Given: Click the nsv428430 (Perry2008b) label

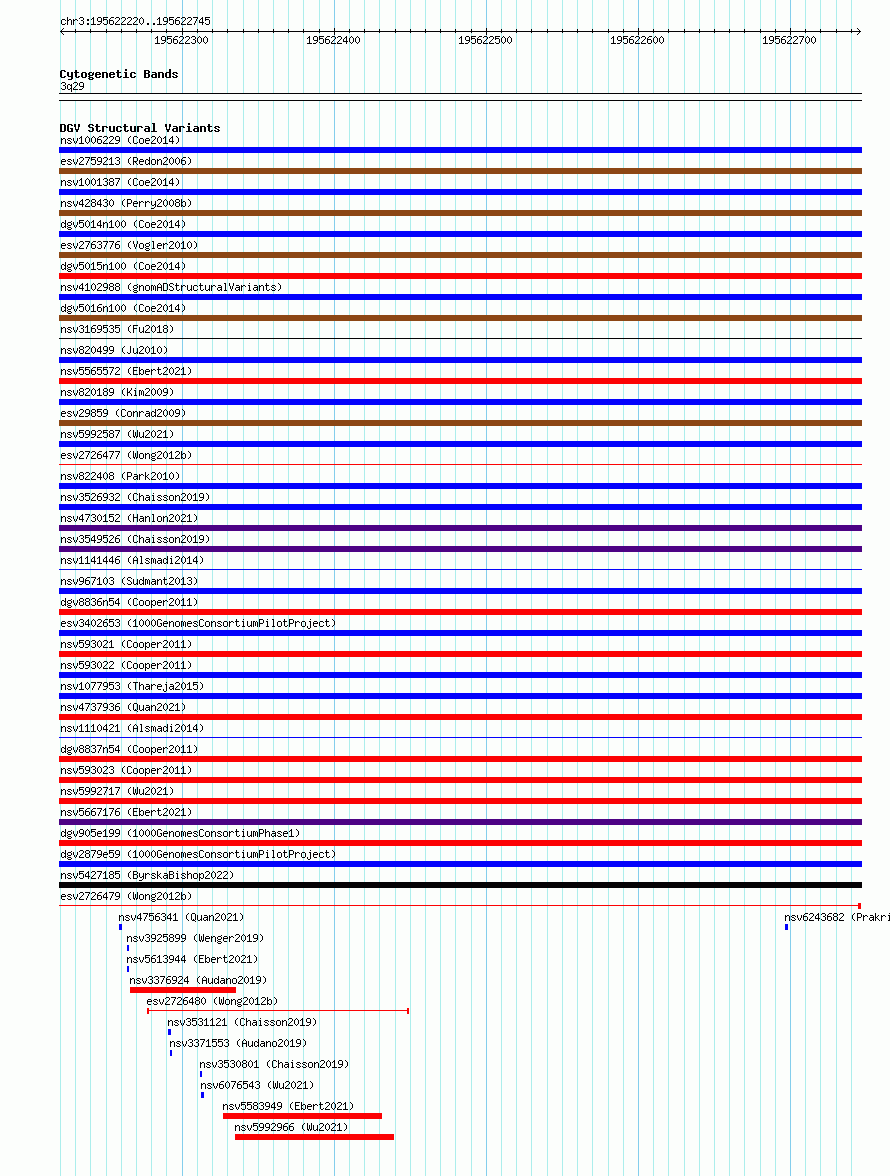Looking at the screenshot, I should click(x=126, y=203).
